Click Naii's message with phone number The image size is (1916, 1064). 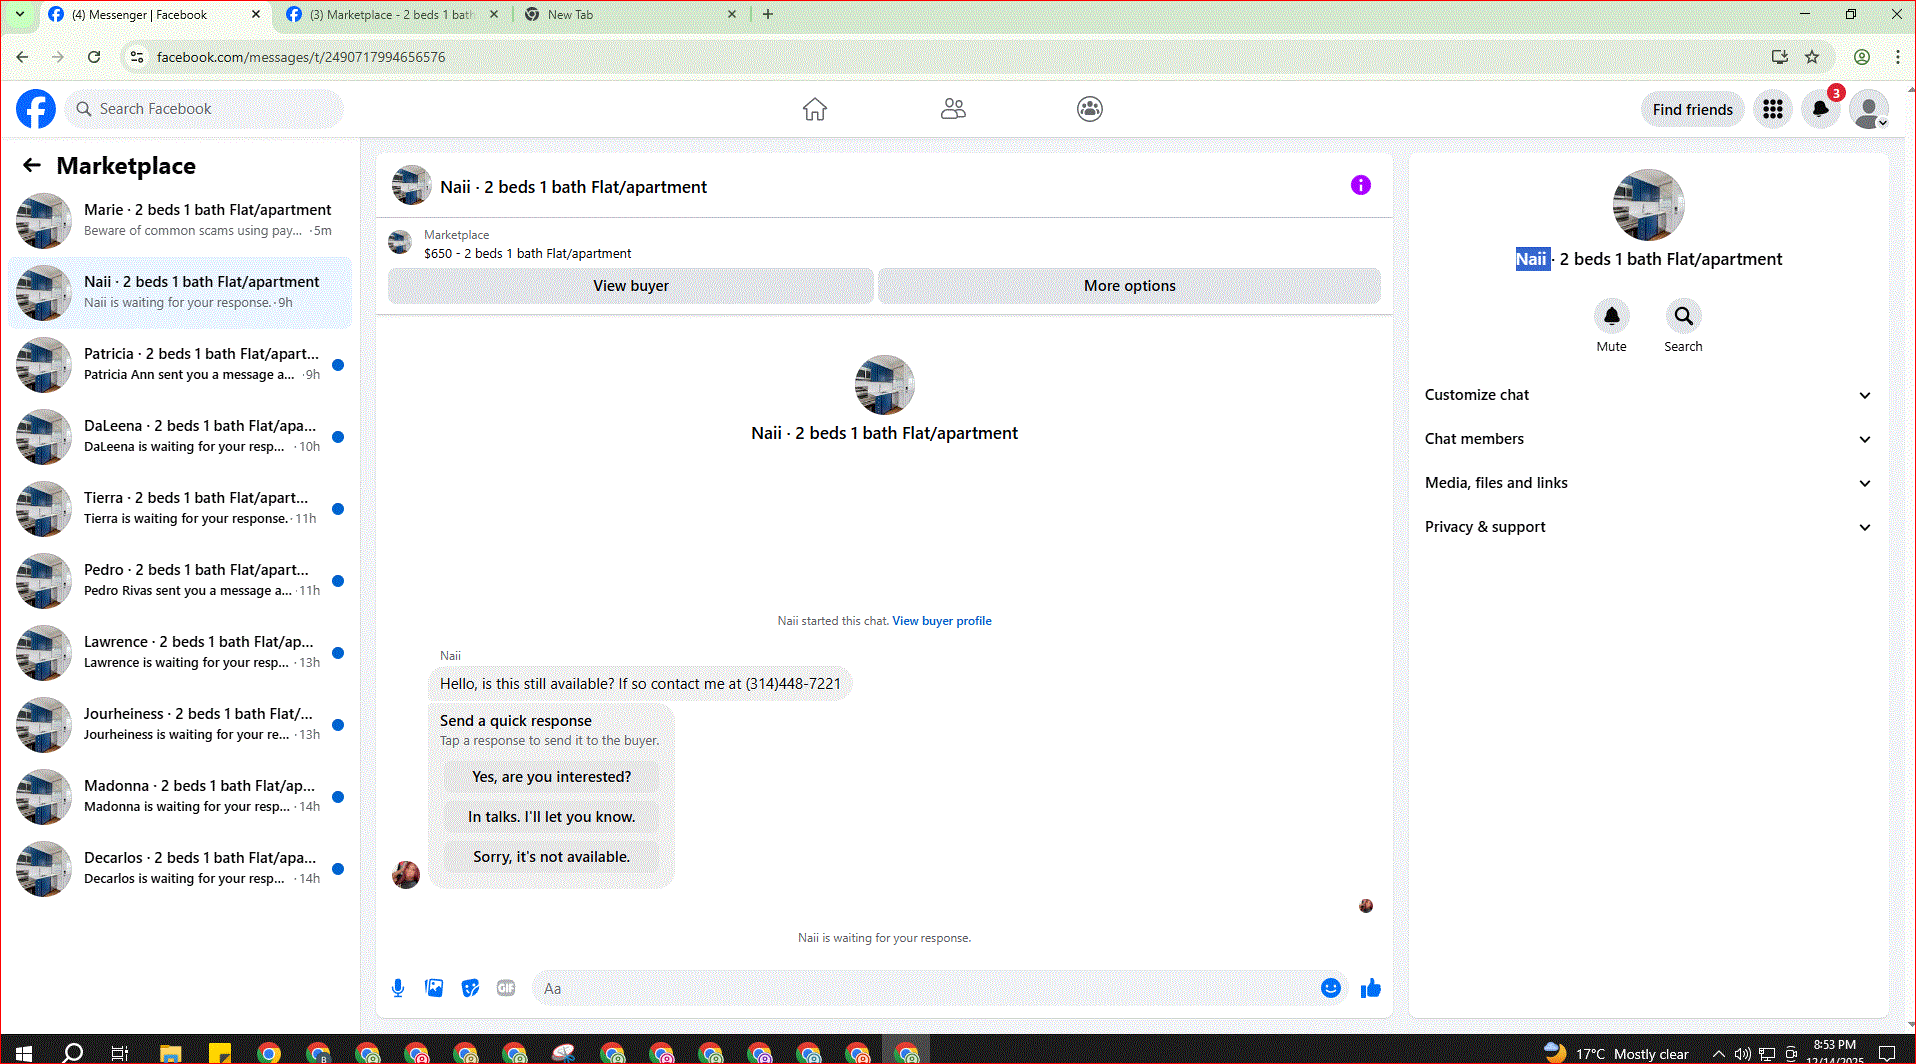[640, 684]
